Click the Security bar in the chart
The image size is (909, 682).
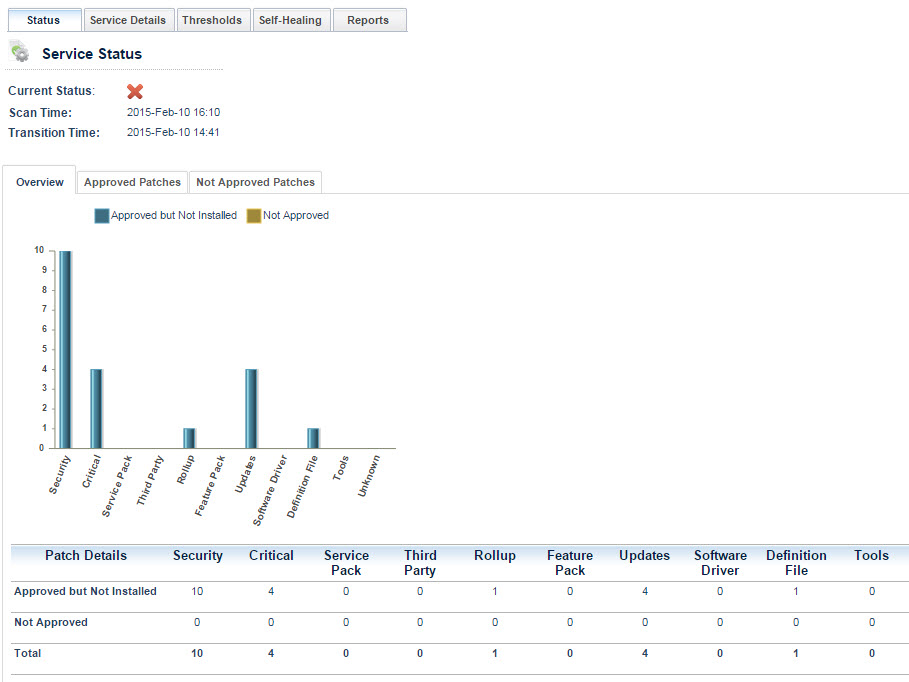[x=65, y=349]
